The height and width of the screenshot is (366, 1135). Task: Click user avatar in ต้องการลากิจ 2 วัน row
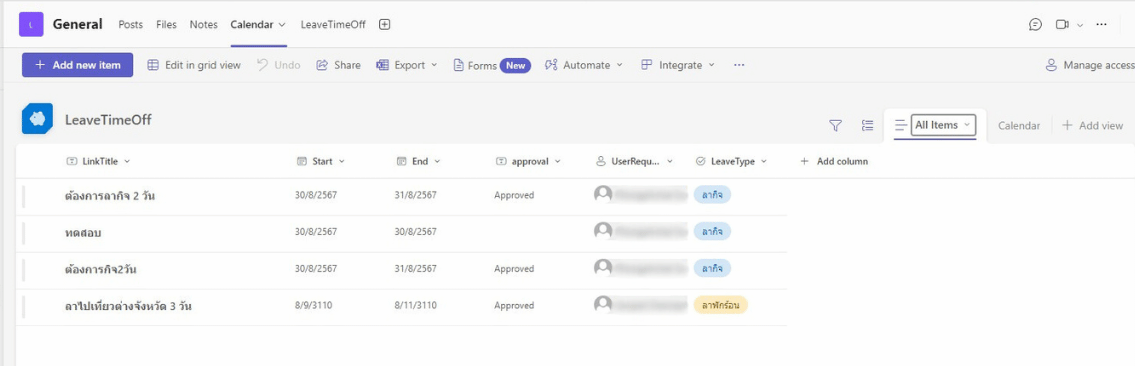[603, 194]
